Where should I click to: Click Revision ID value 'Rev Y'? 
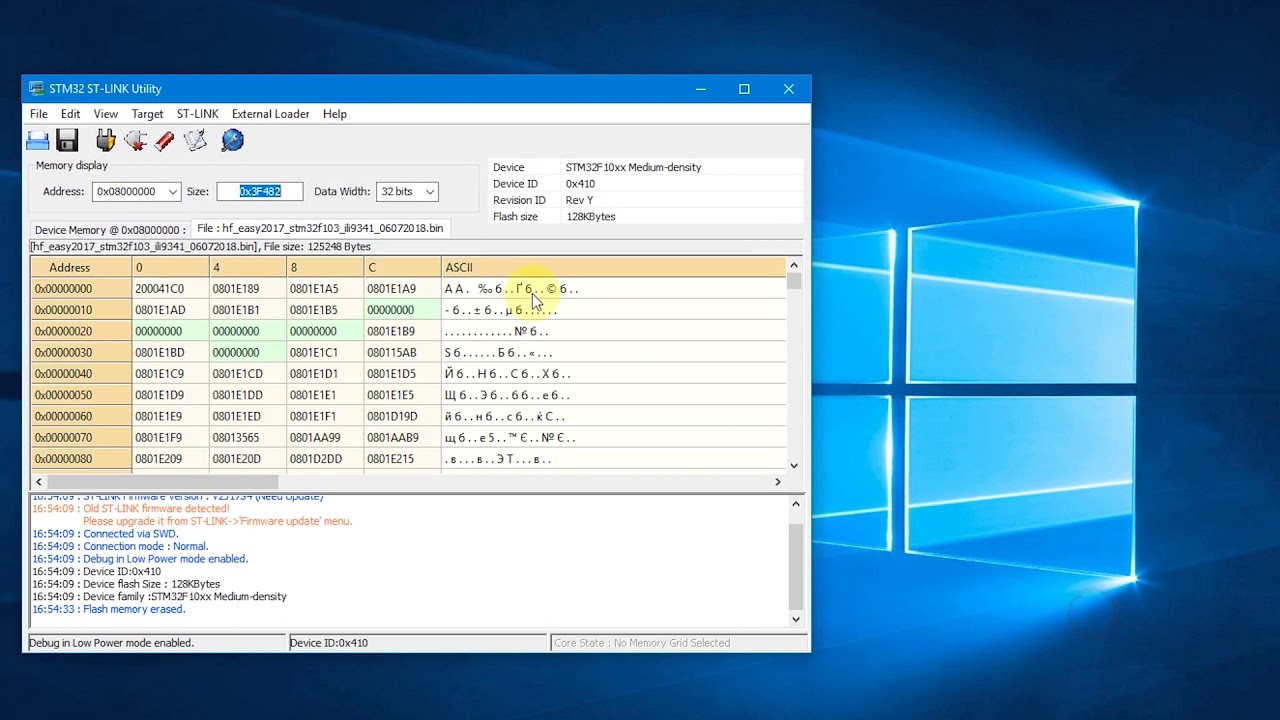[580, 200]
